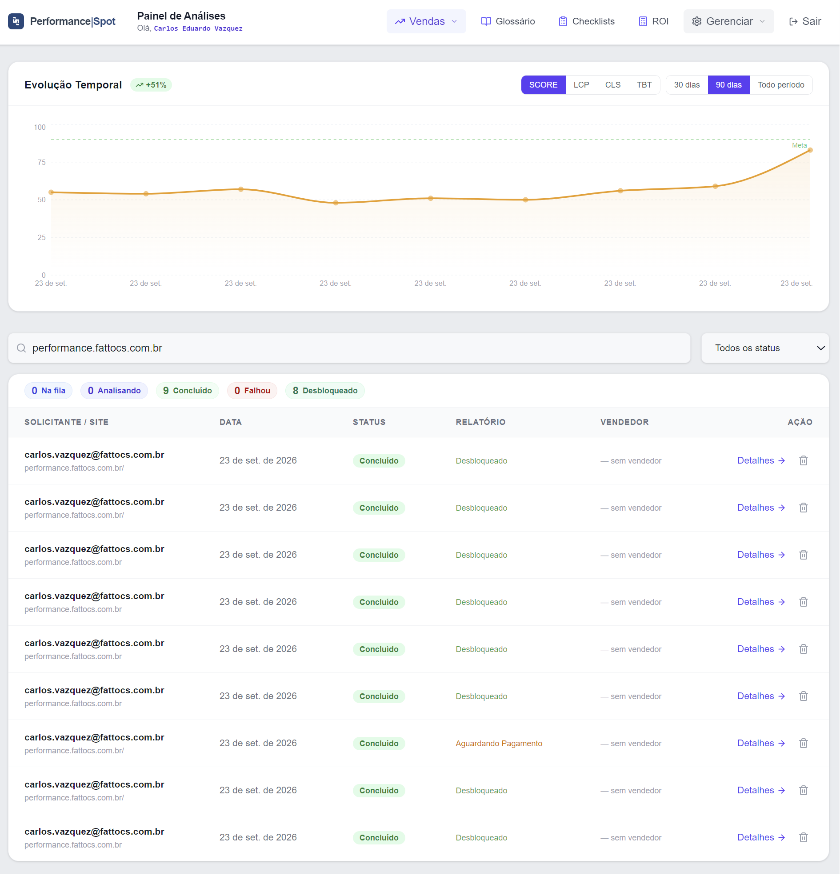Filter by the 8 Desbloqueado chip
This screenshot has width=840, height=874.
[x=325, y=391]
